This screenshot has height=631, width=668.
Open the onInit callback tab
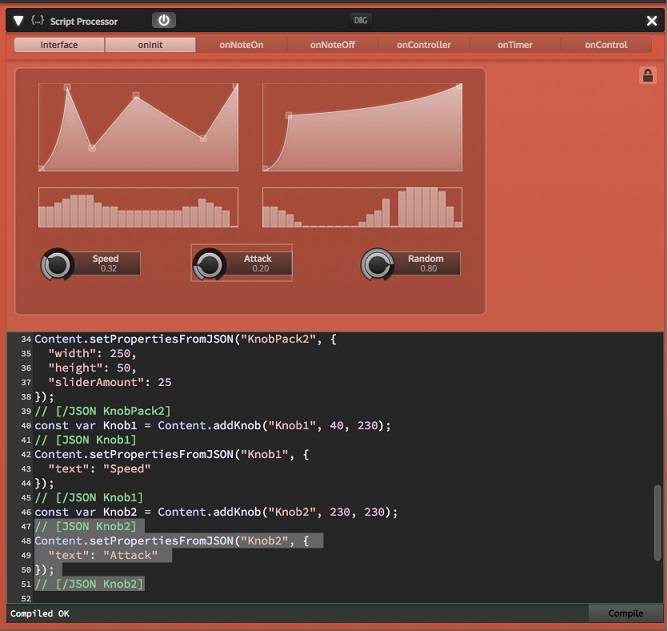(149, 45)
